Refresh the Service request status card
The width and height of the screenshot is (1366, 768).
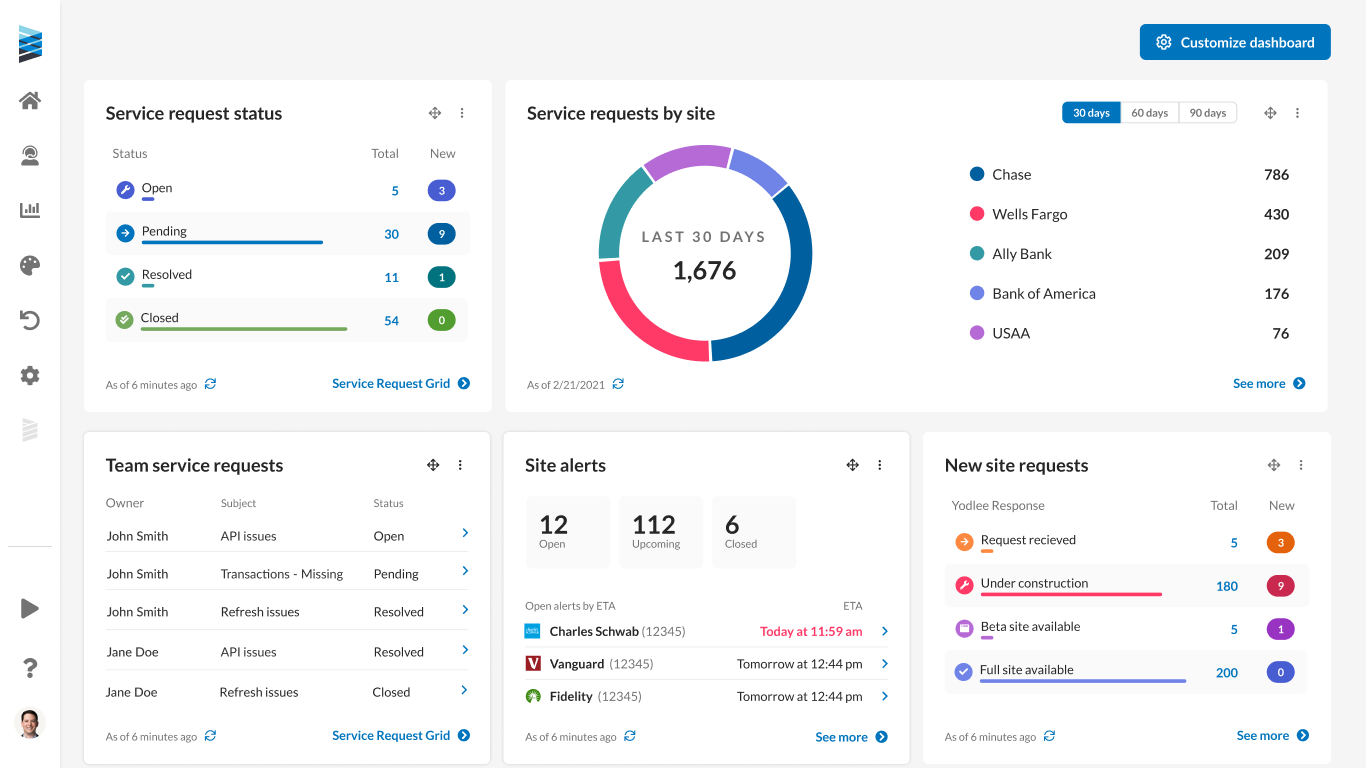(x=210, y=384)
